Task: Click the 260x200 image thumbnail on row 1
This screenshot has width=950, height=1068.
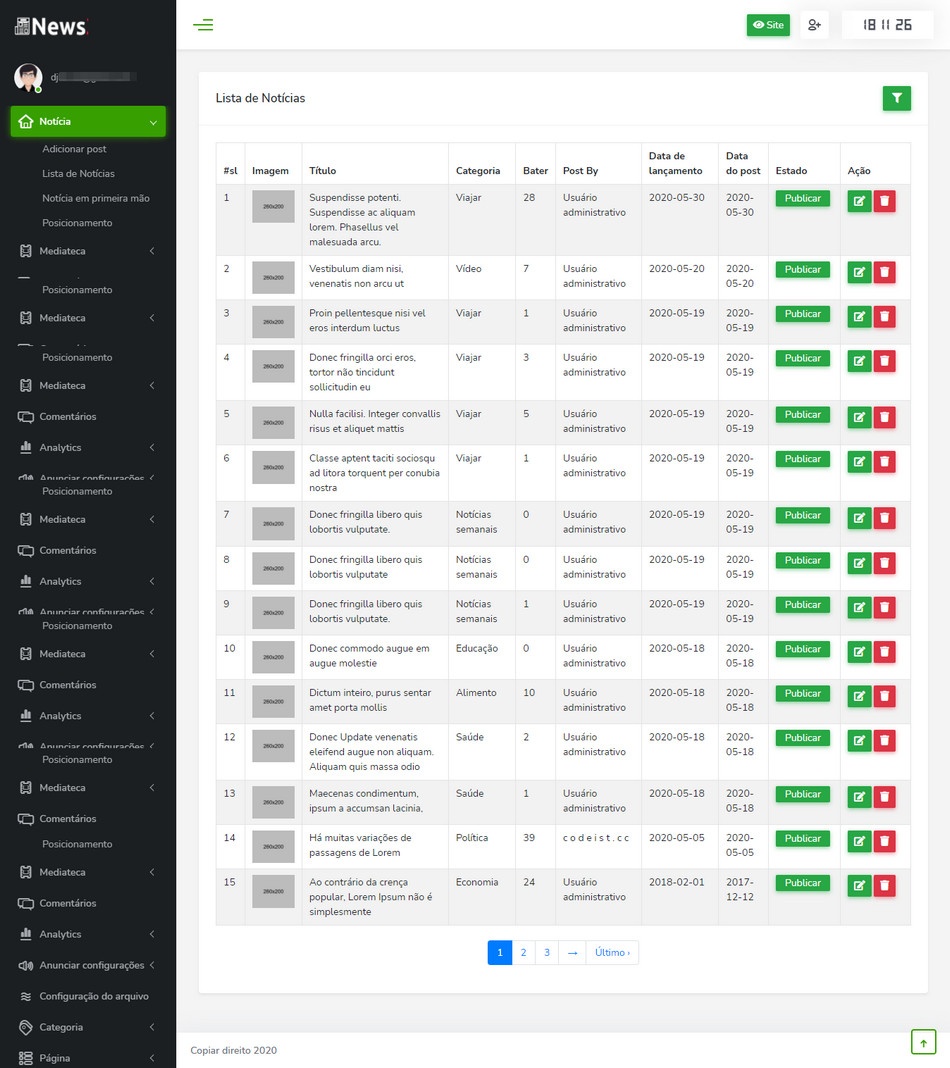Action: coord(271,206)
